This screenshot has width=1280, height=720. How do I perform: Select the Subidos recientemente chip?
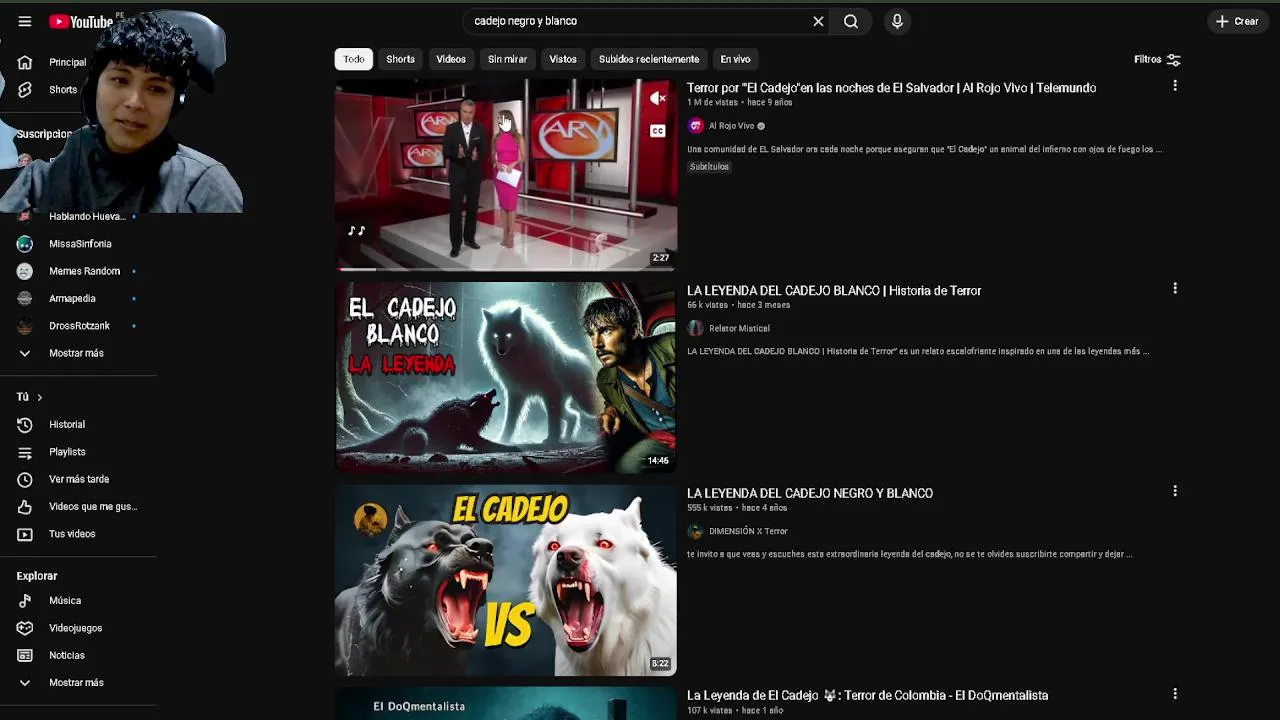click(649, 59)
